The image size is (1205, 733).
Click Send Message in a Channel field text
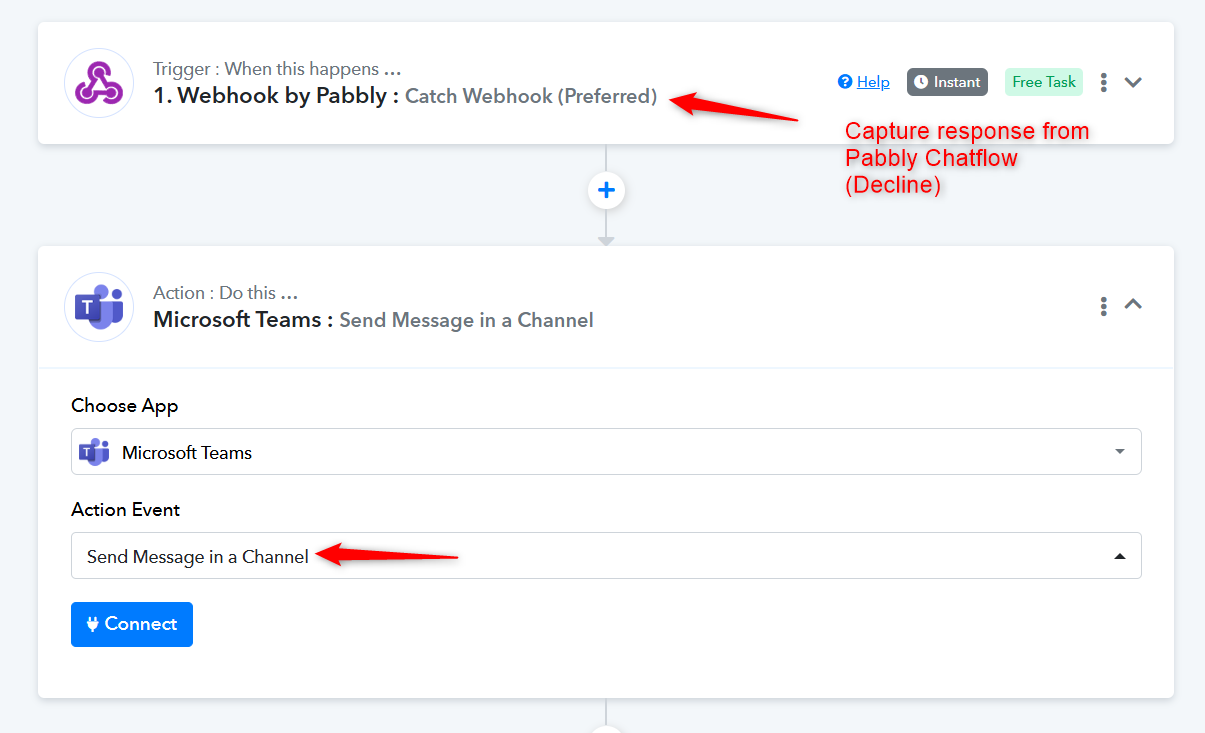(198, 557)
